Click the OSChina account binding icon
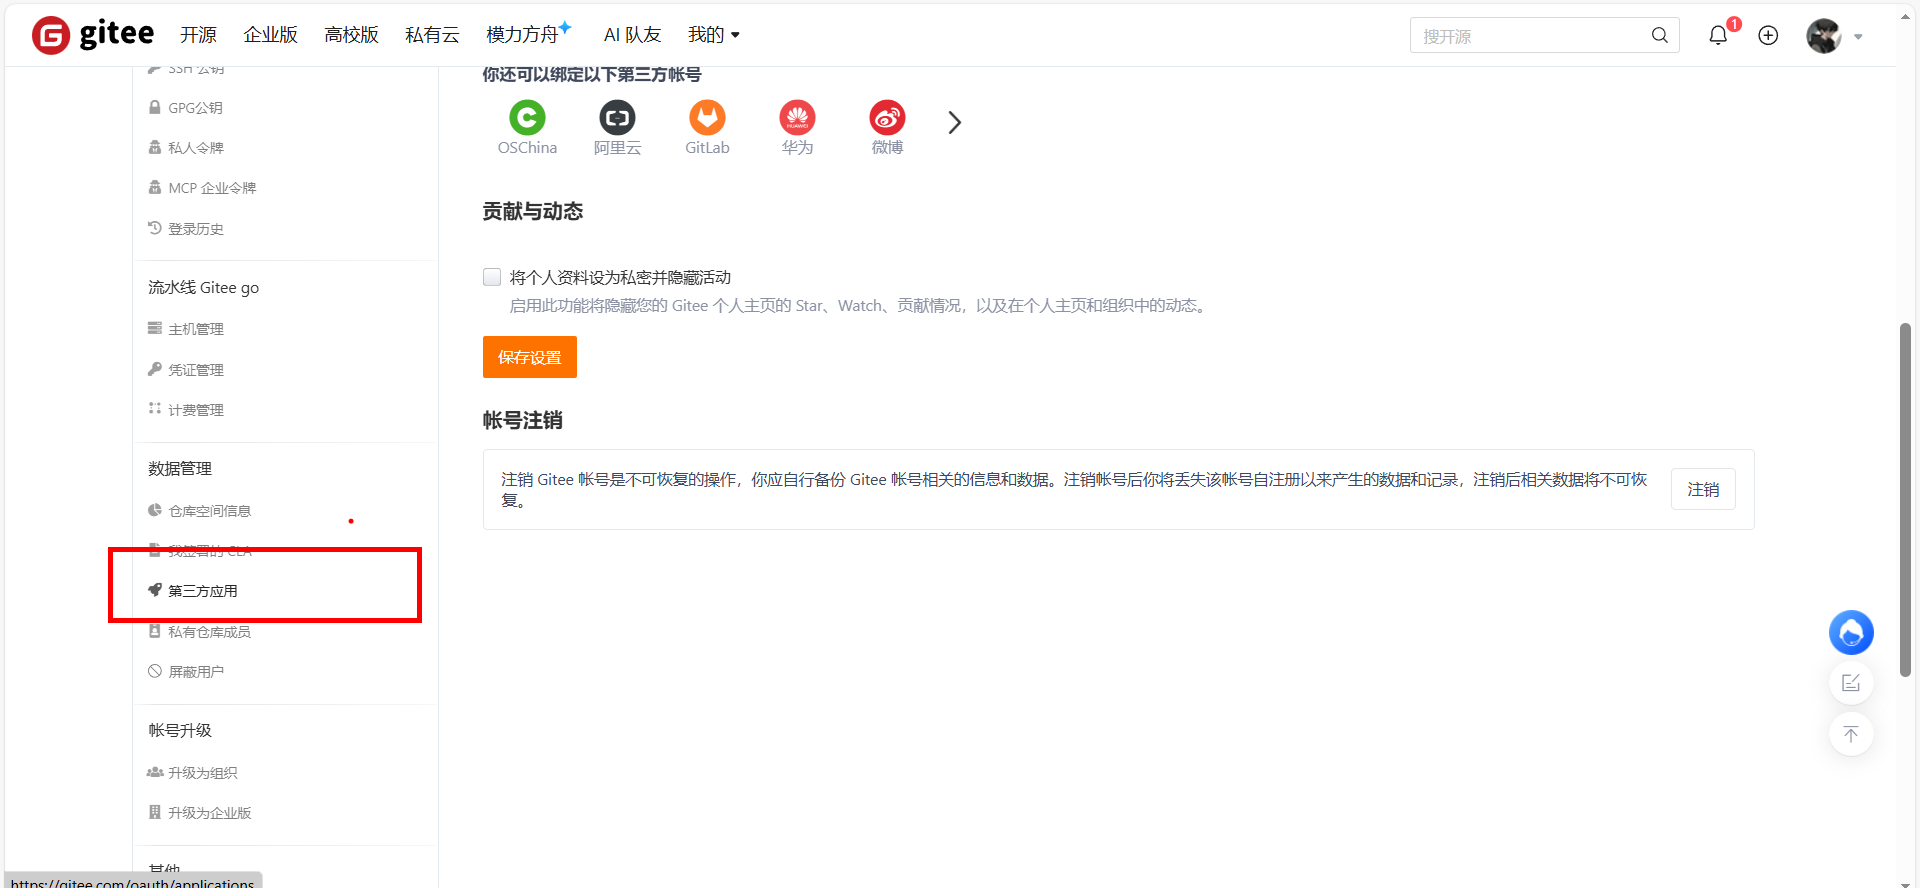 tap(527, 118)
